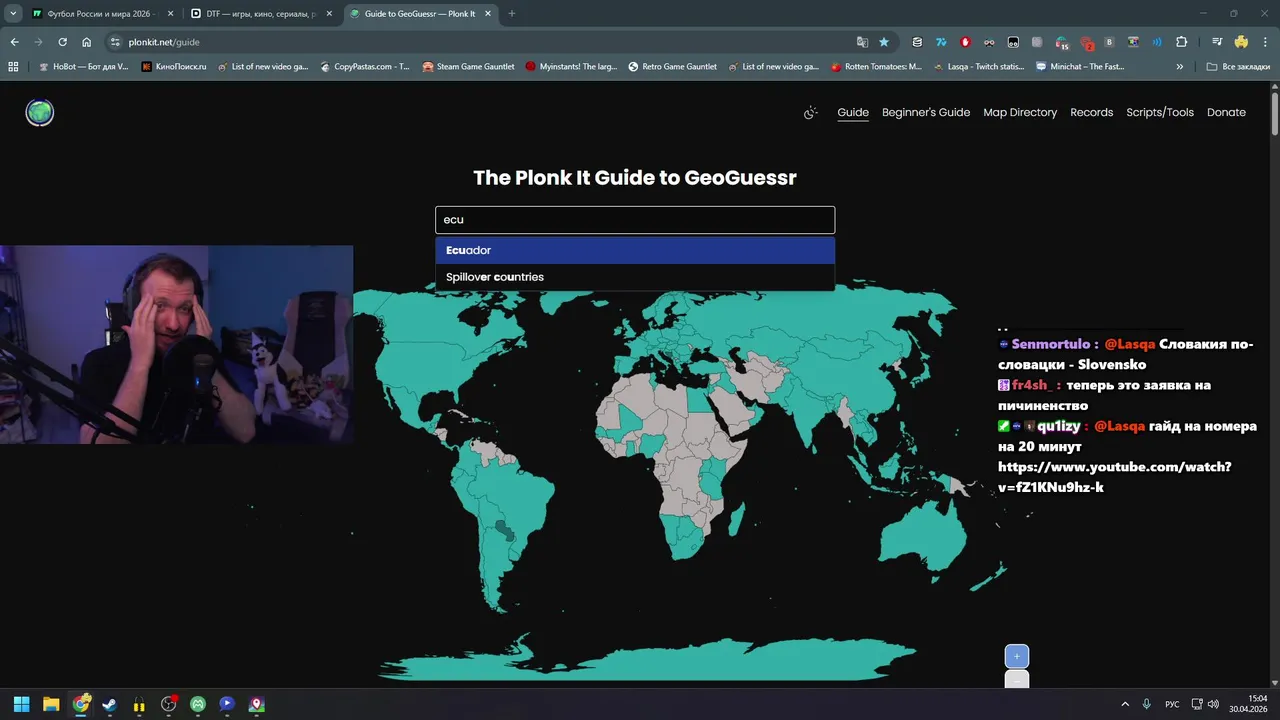Open the Records page

coord(1091,113)
